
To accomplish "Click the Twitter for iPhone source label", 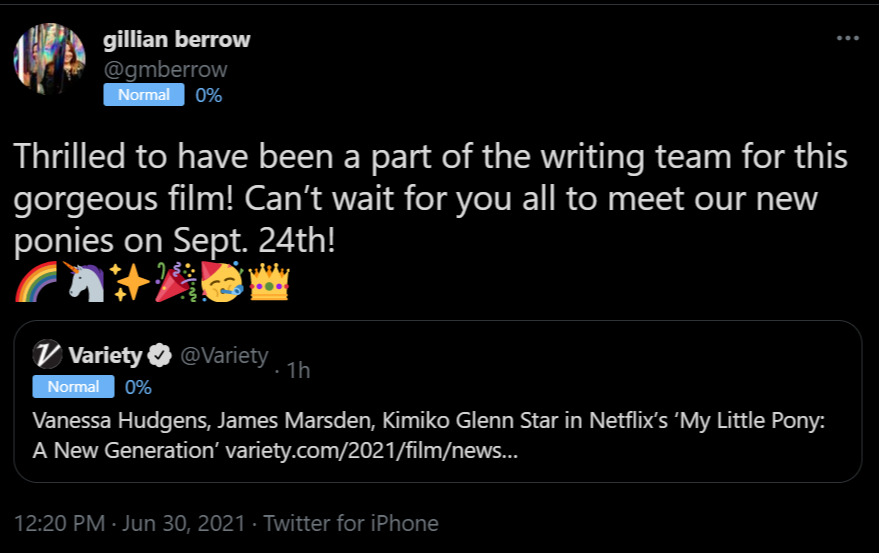I will (x=352, y=523).
